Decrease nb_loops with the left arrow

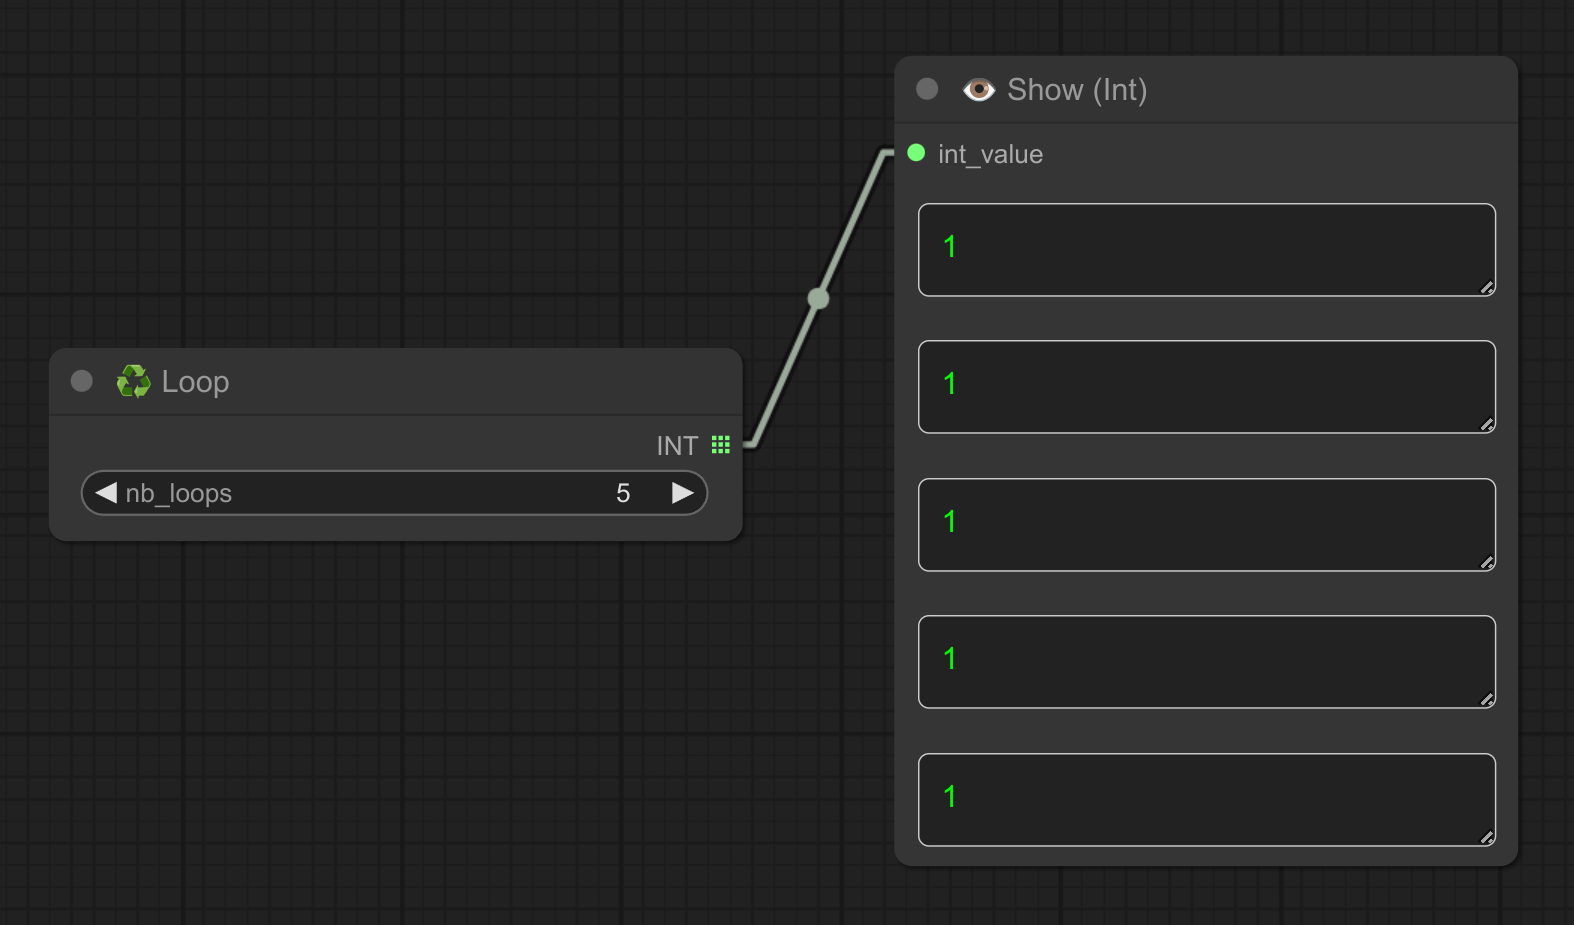click(x=106, y=493)
